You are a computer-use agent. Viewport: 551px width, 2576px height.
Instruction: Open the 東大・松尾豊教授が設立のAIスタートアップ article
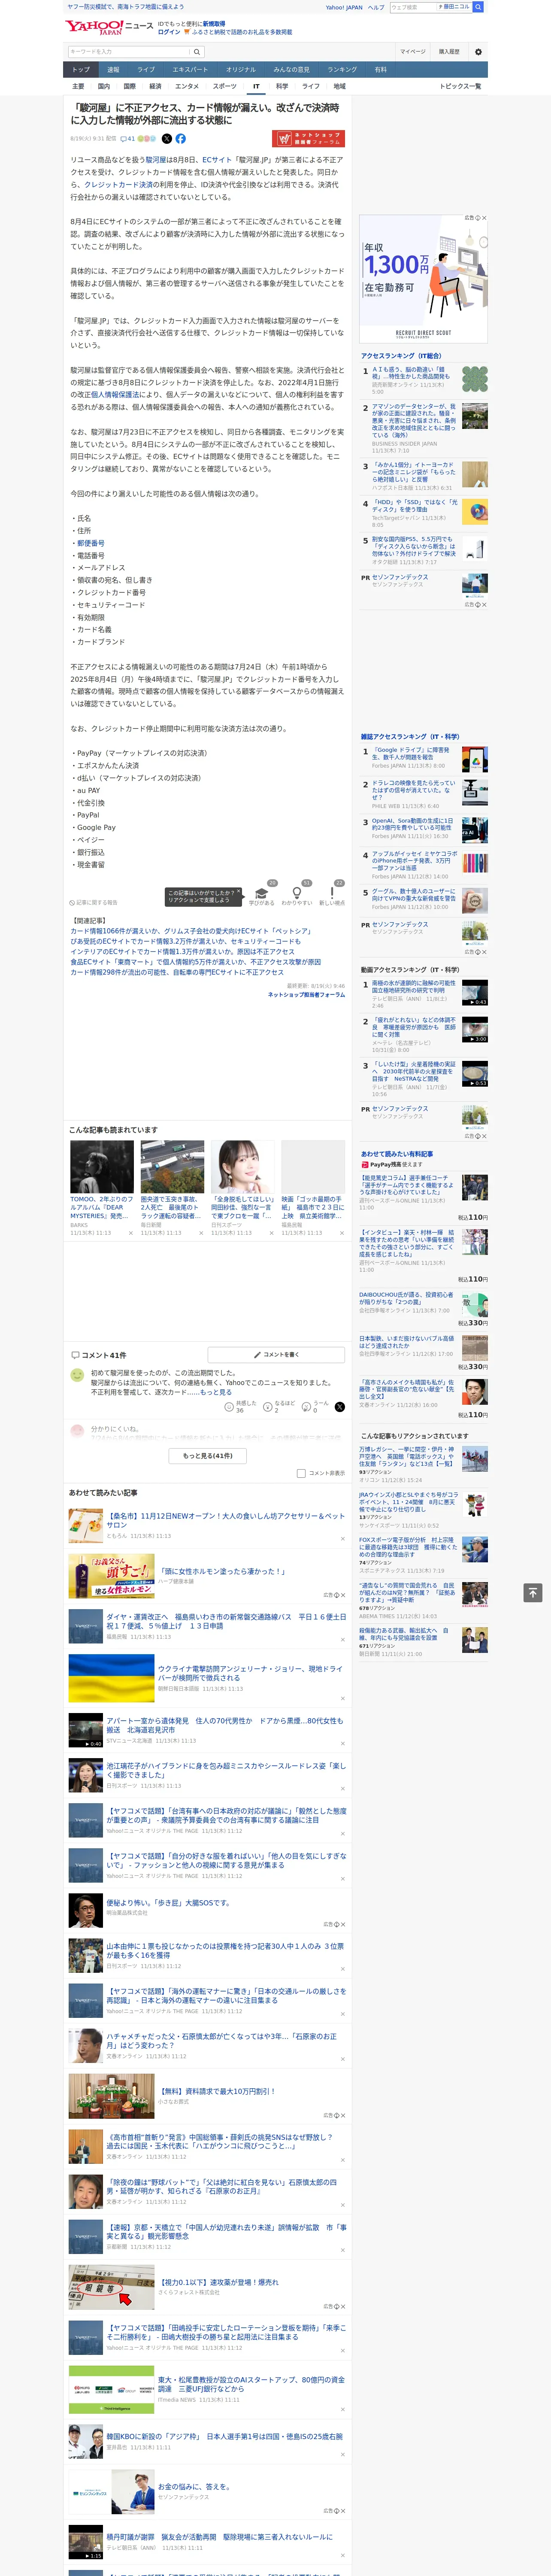coord(250,2384)
